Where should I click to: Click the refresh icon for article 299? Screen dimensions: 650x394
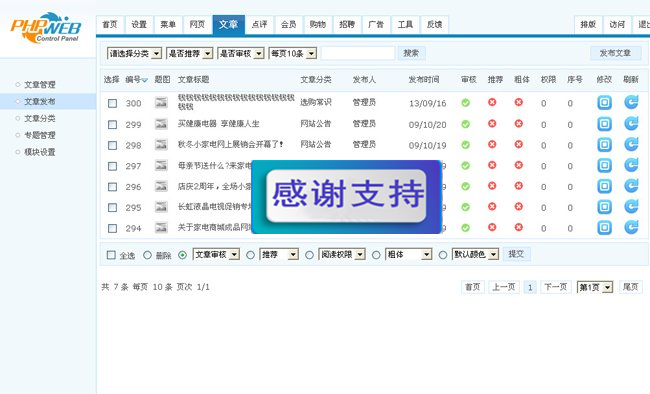coord(631,124)
